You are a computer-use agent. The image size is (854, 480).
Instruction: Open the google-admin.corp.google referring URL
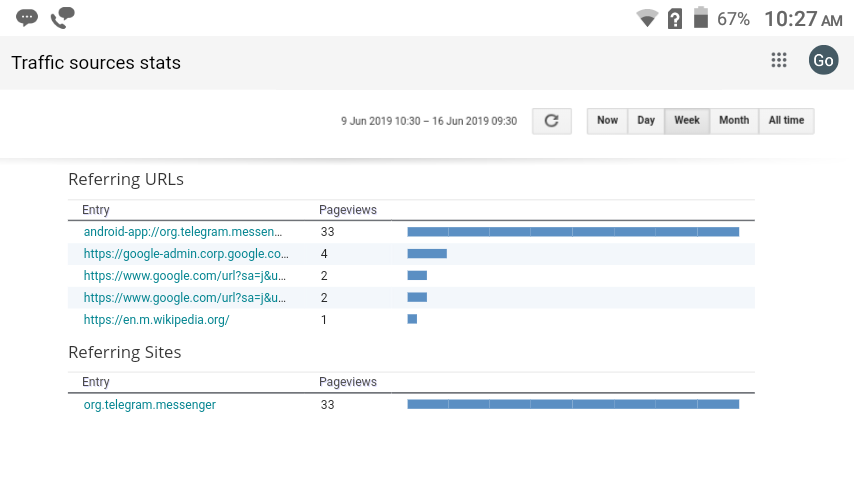[x=186, y=254]
